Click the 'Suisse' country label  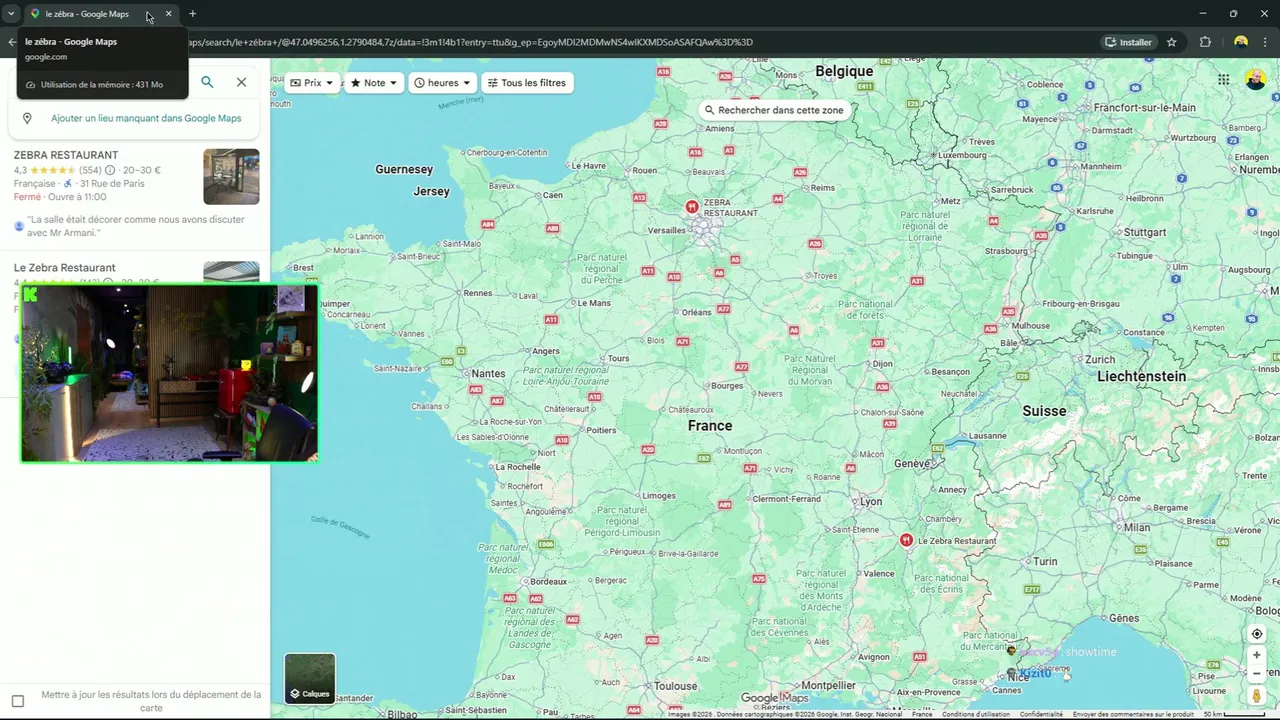coord(1044,411)
